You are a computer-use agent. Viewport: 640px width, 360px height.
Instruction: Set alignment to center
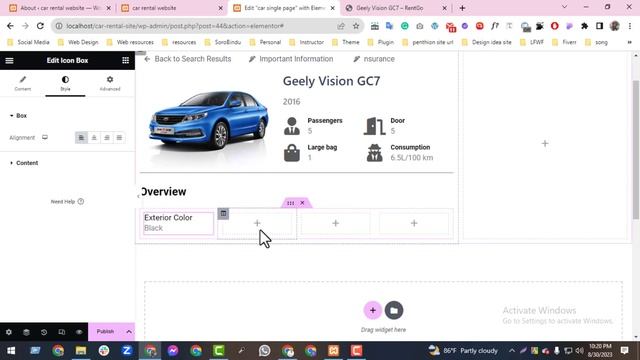point(94,138)
